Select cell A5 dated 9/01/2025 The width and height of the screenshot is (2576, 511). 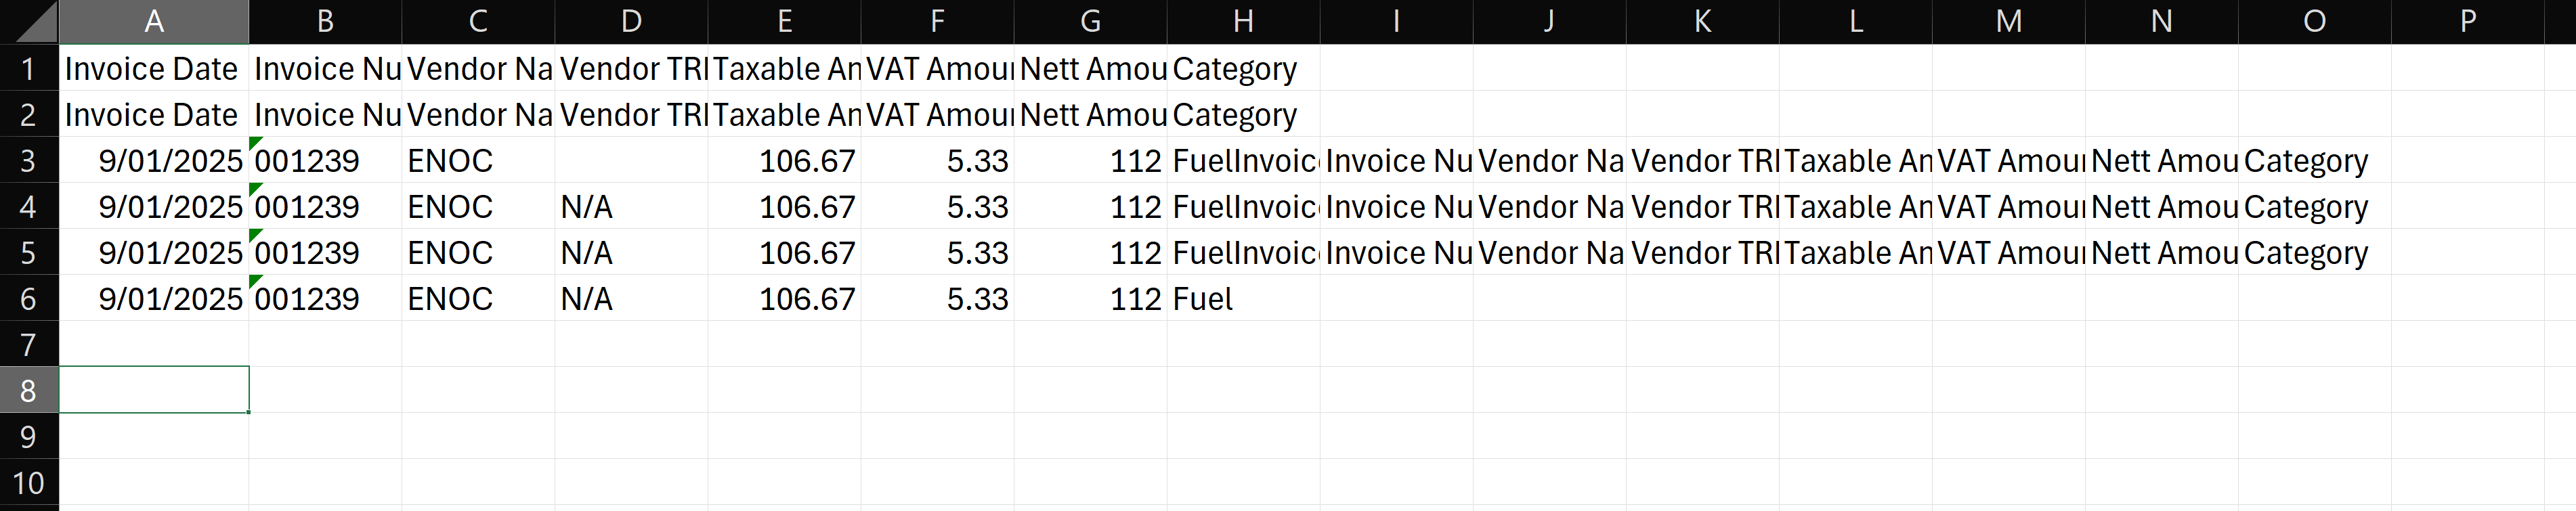(x=154, y=252)
